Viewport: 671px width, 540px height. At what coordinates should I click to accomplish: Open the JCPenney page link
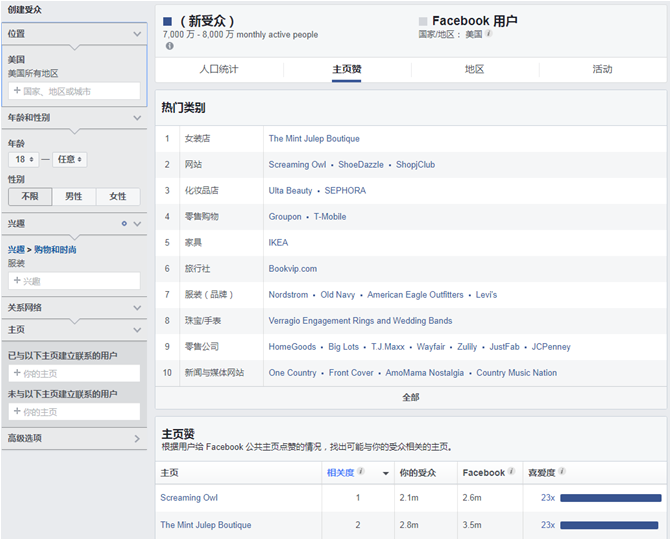[x=551, y=347]
